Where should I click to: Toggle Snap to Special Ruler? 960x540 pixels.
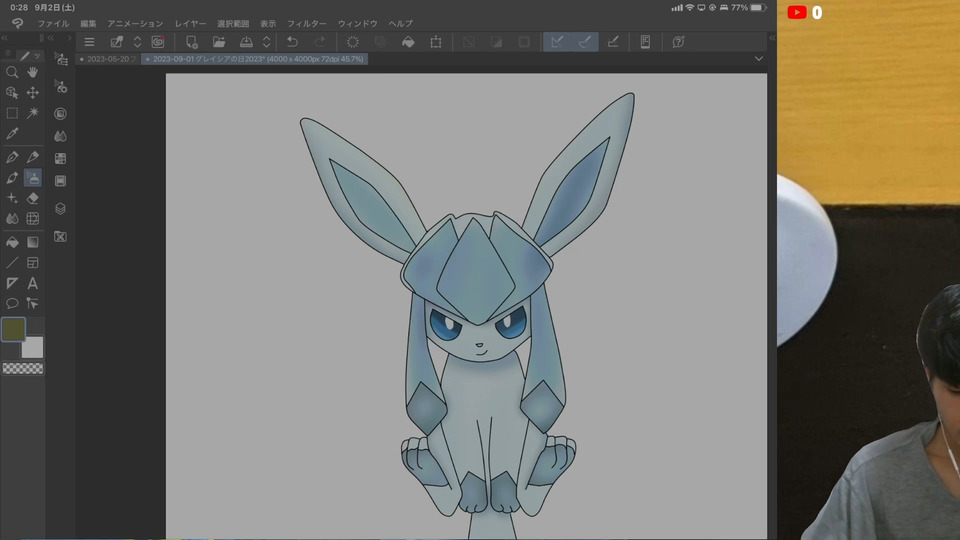[585, 42]
